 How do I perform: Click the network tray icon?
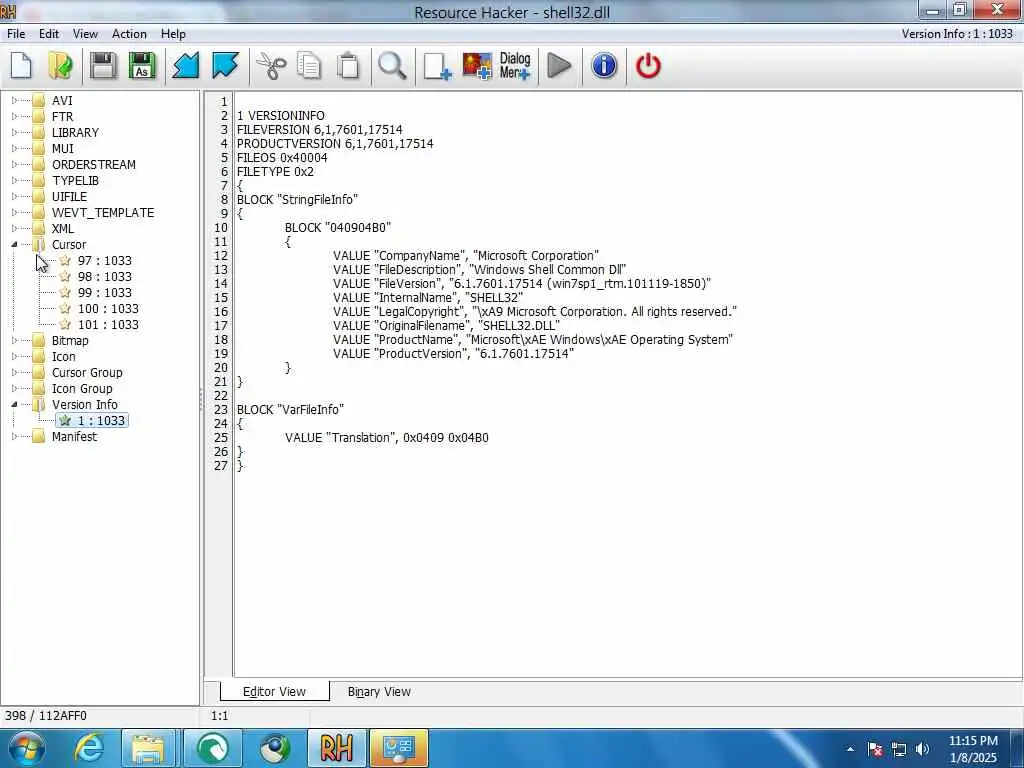click(899, 749)
